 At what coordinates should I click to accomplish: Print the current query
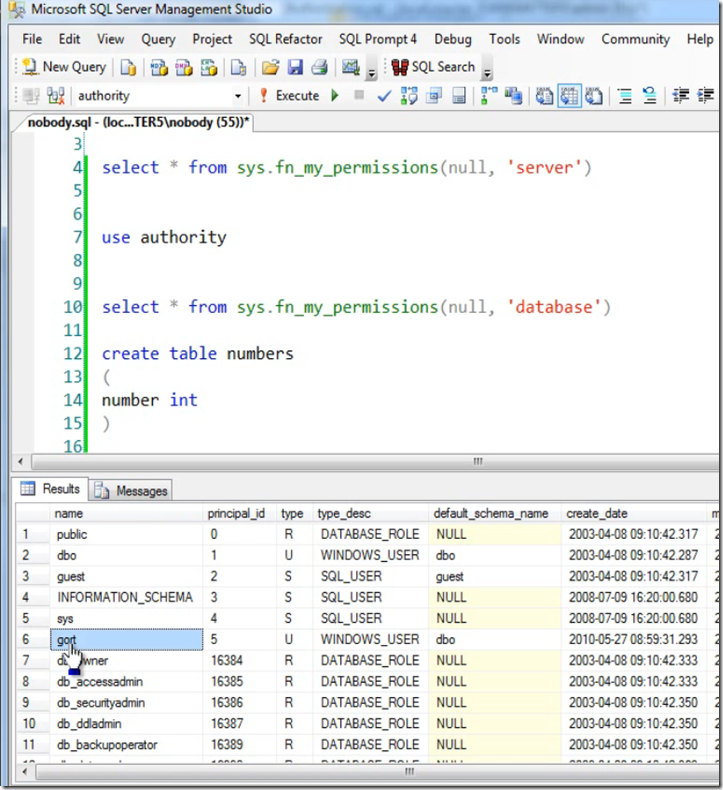pos(320,67)
